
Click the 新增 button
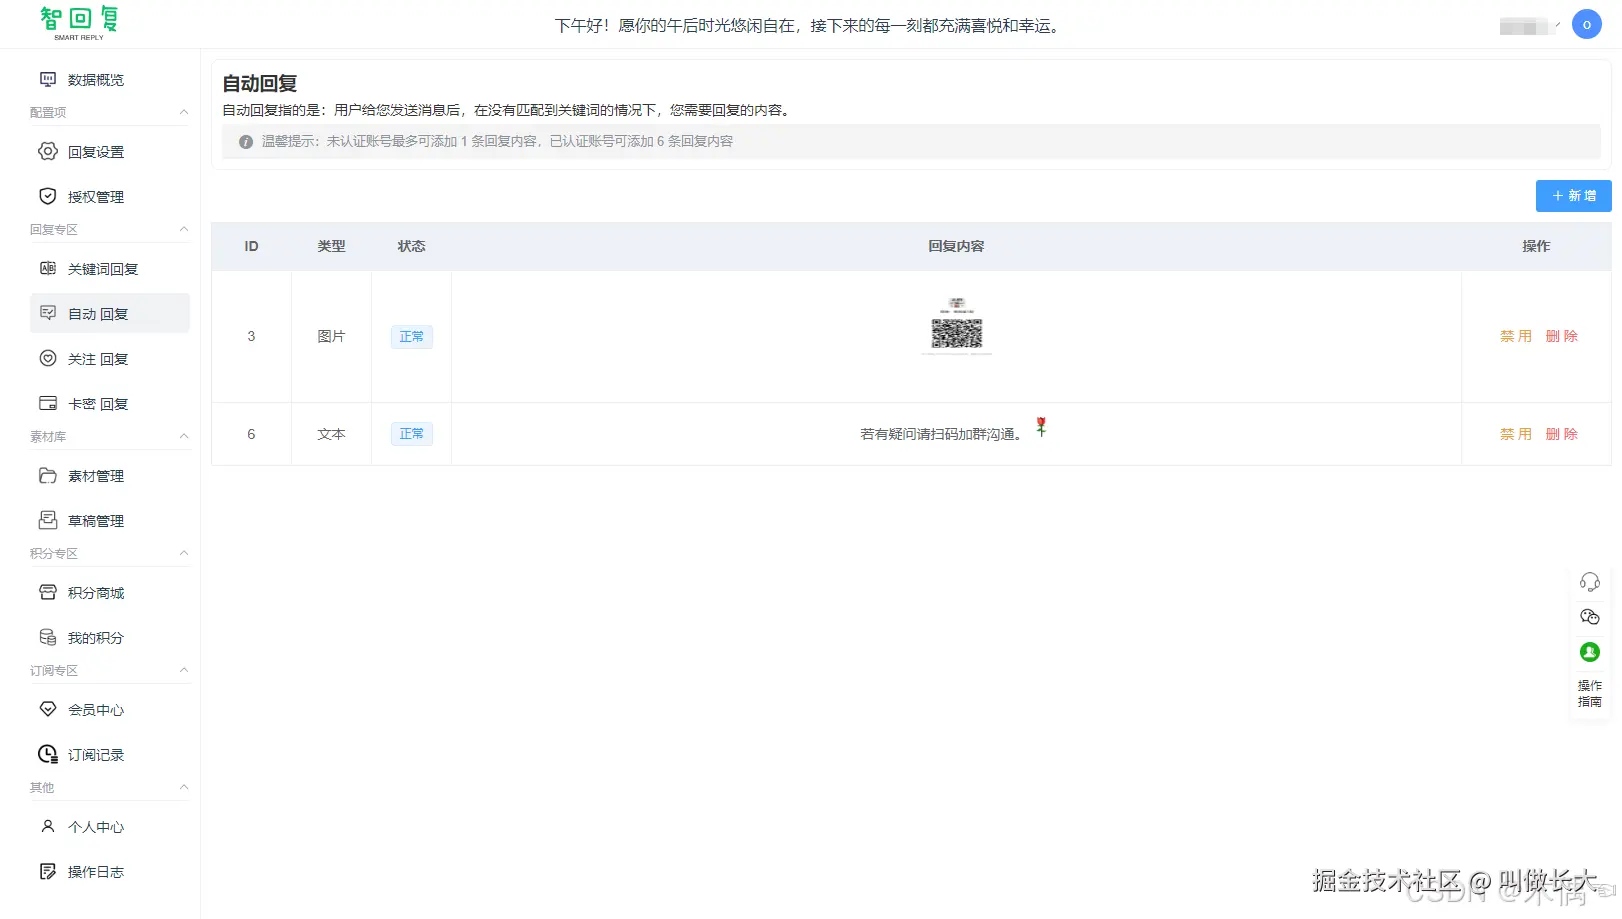(1572, 195)
